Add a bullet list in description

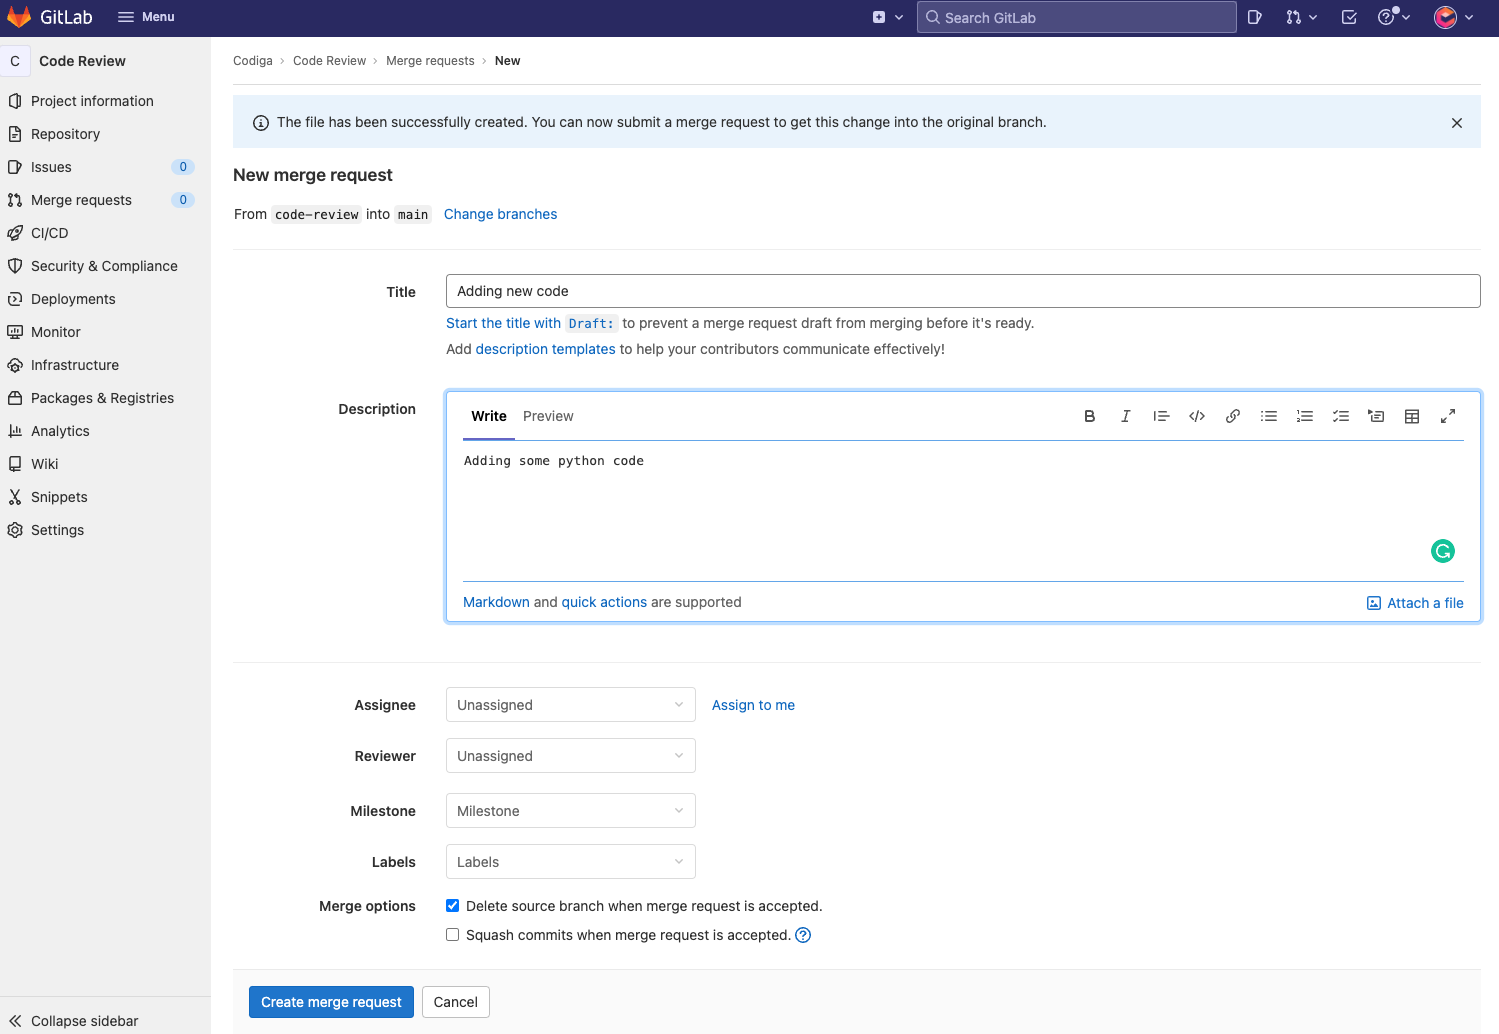1269,416
